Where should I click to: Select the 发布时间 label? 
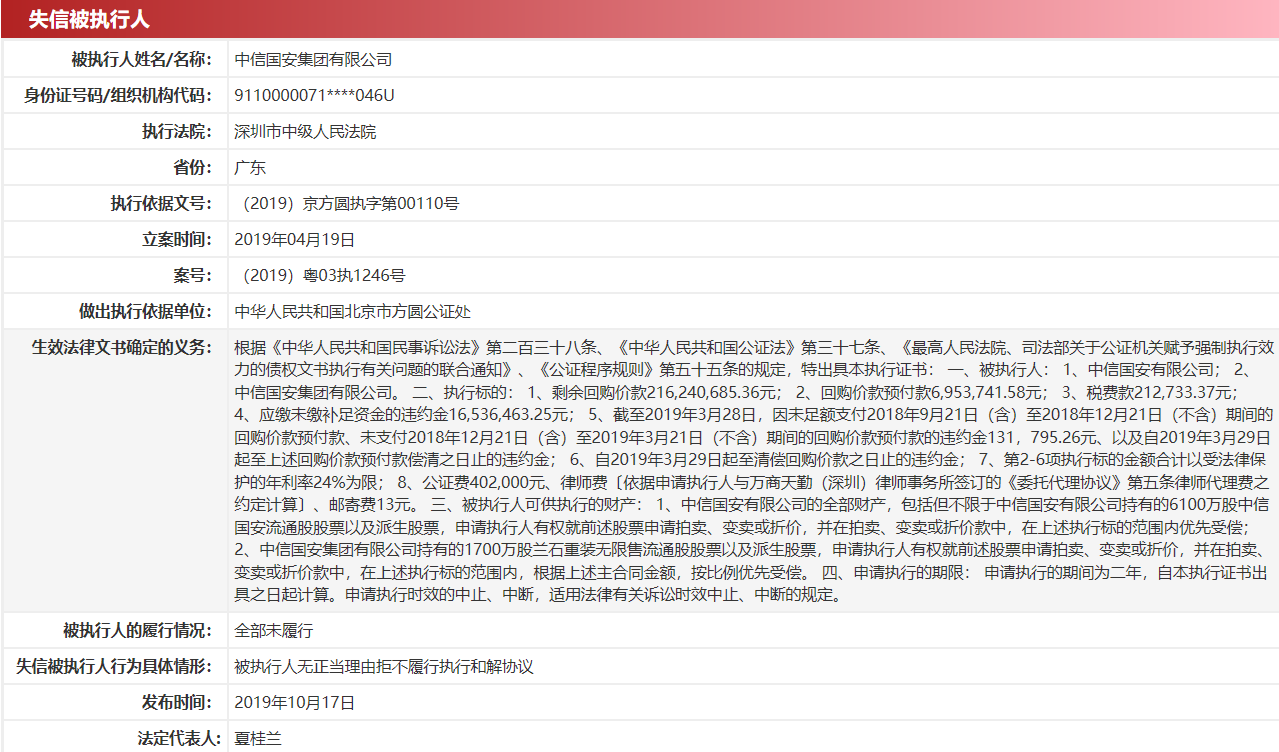(177, 703)
